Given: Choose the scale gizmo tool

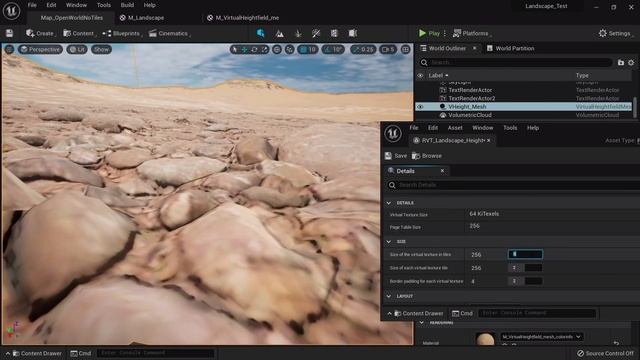Looking at the screenshot, I should coord(264,49).
